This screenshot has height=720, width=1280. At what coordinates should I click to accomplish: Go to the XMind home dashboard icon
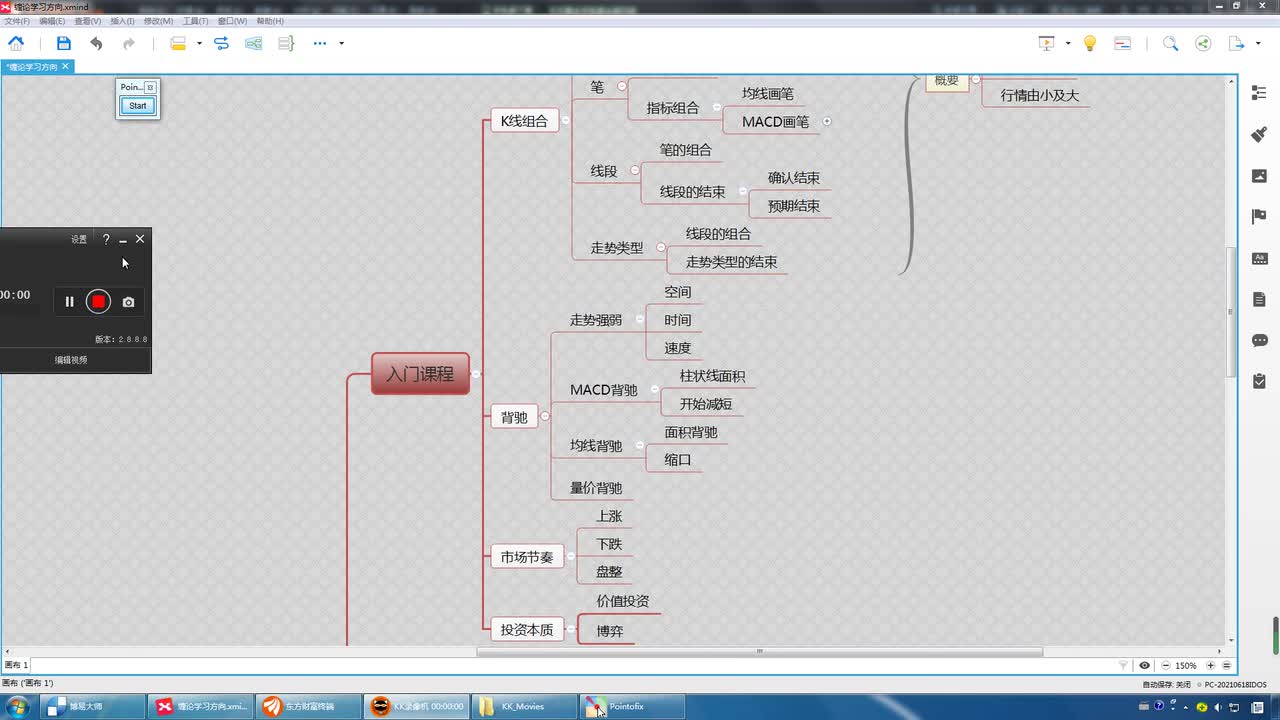(16, 43)
